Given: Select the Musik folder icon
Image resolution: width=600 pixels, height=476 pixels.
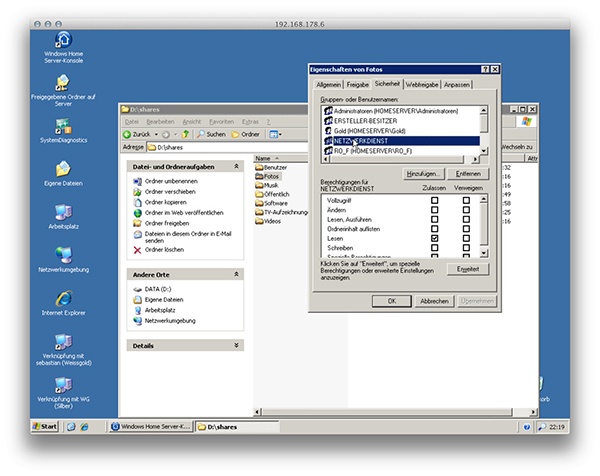Looking at the screenshot, I should click(260, 185).
